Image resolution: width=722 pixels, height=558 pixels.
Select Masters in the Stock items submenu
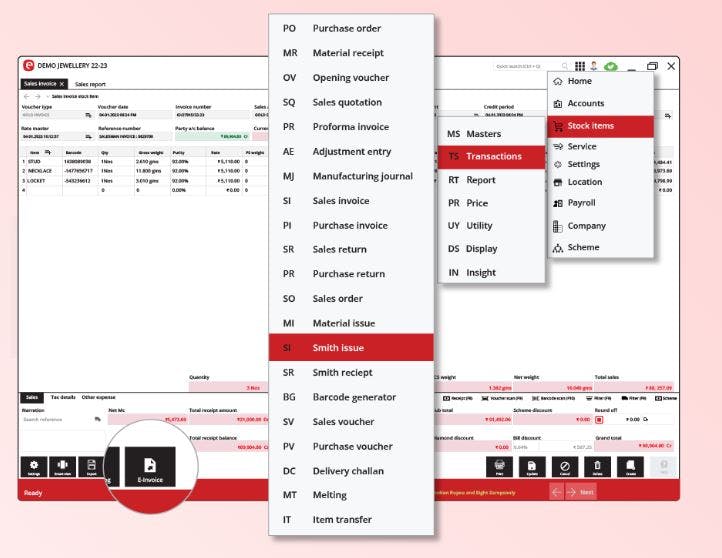click(x=491, y=134)
